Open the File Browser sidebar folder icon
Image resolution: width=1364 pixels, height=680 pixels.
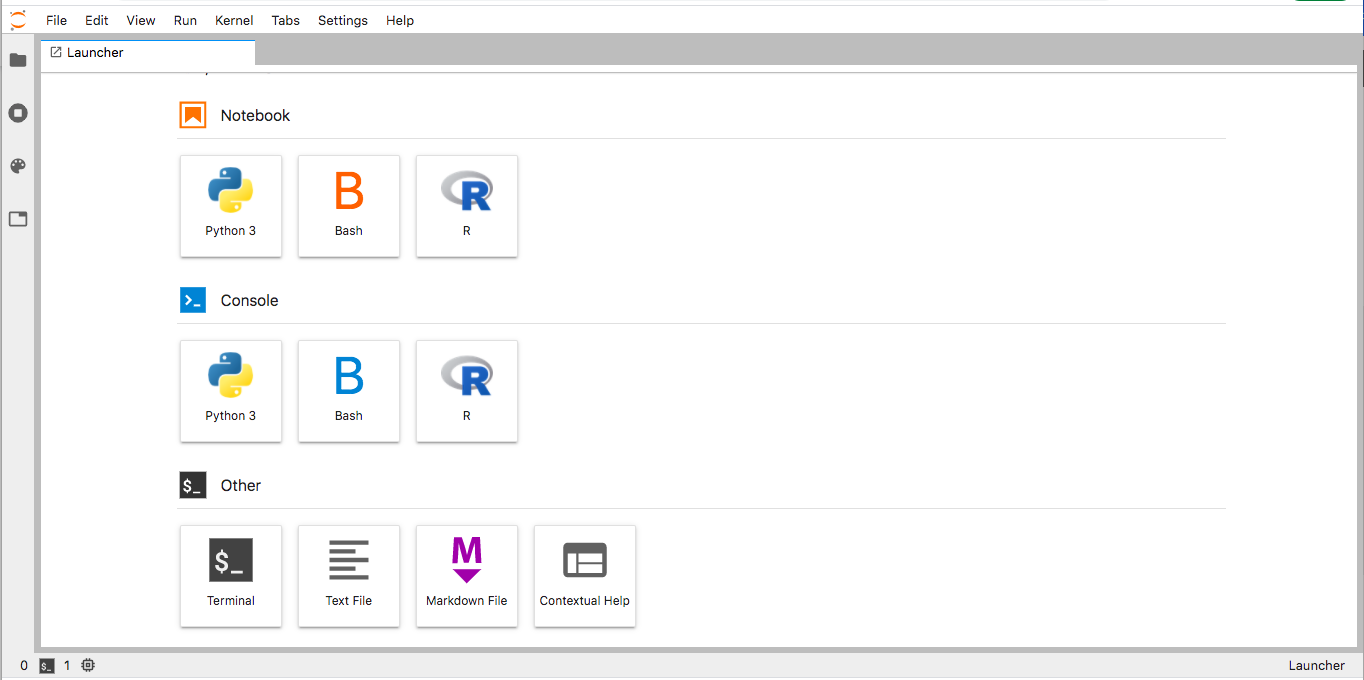click(x=18, y=60)
